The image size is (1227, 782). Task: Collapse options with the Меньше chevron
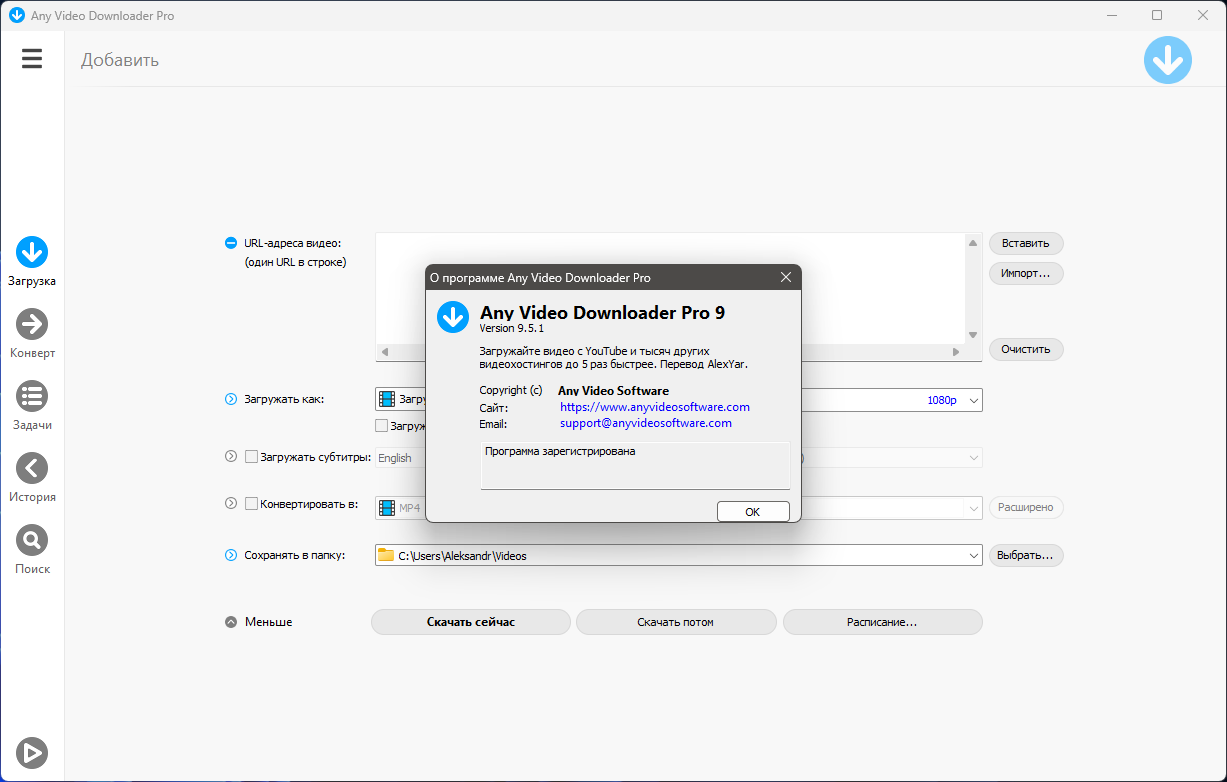point(231,622)
